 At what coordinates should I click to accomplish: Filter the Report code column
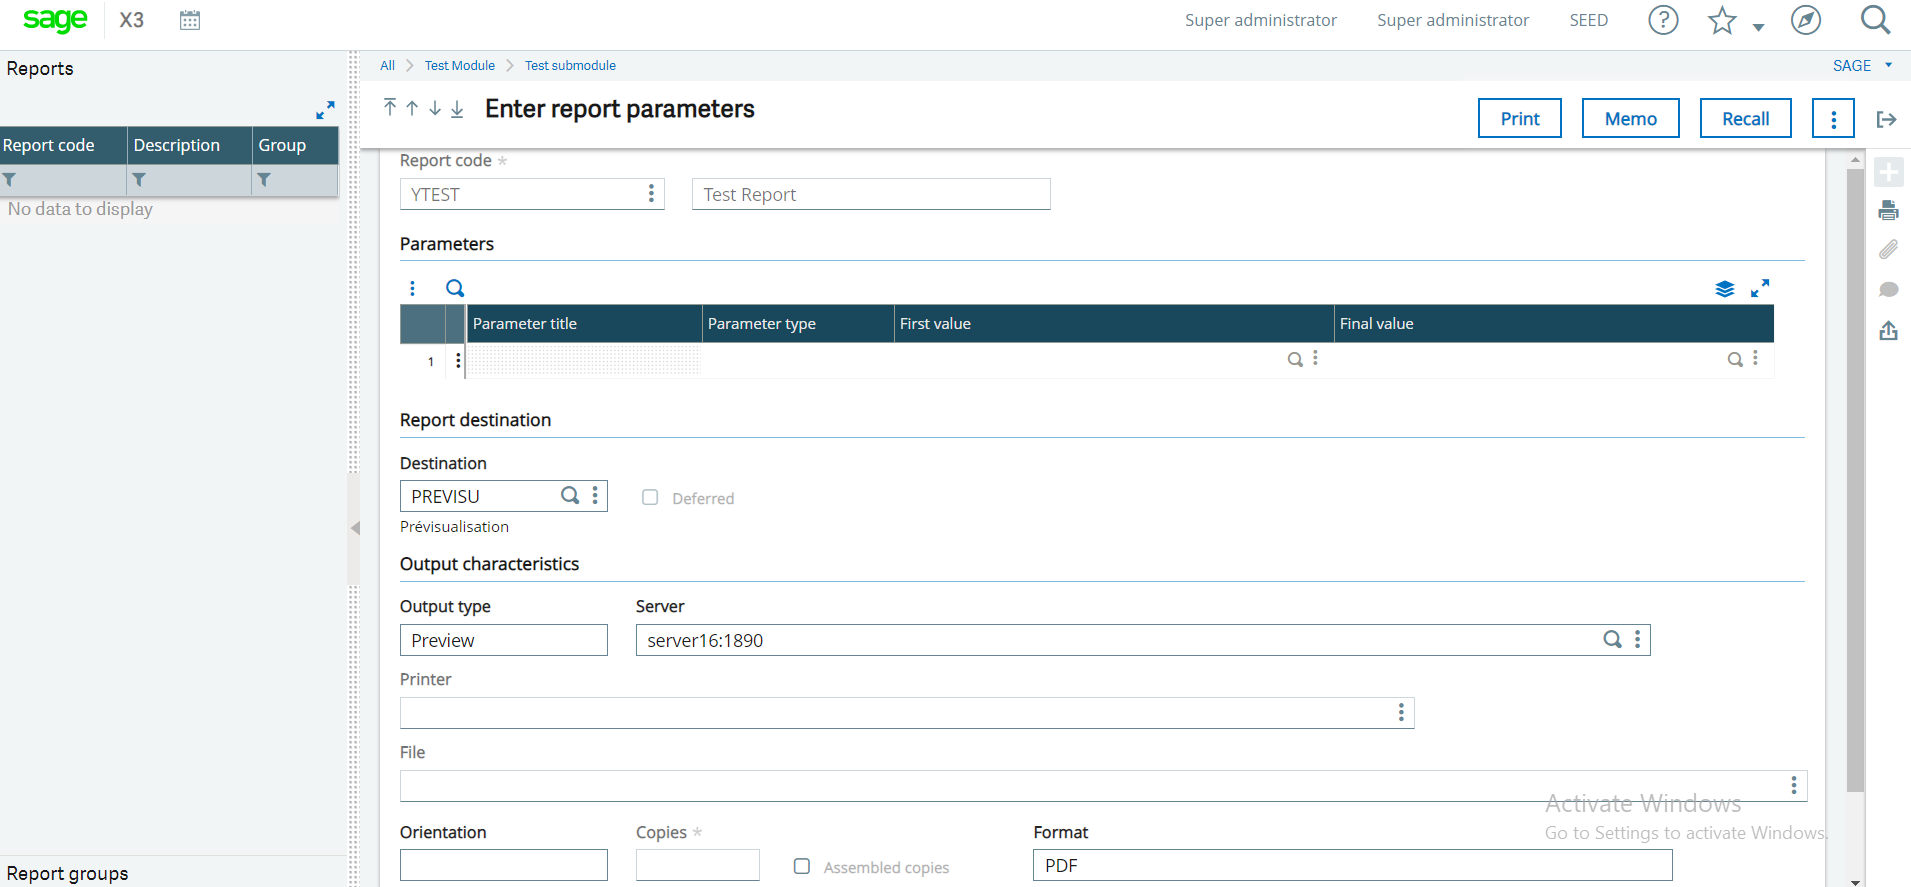[x=9, y=180]
